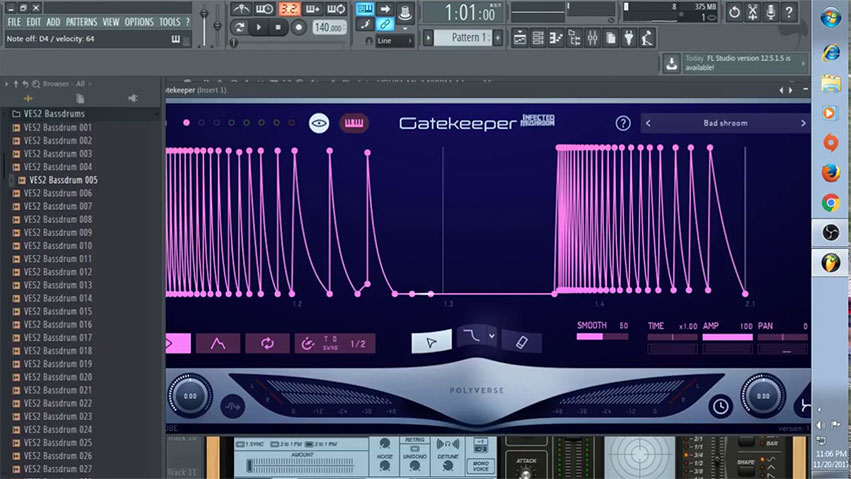Click the microphone record icon
This screenshot has width=851, height=479.
(x=771, y=12)
